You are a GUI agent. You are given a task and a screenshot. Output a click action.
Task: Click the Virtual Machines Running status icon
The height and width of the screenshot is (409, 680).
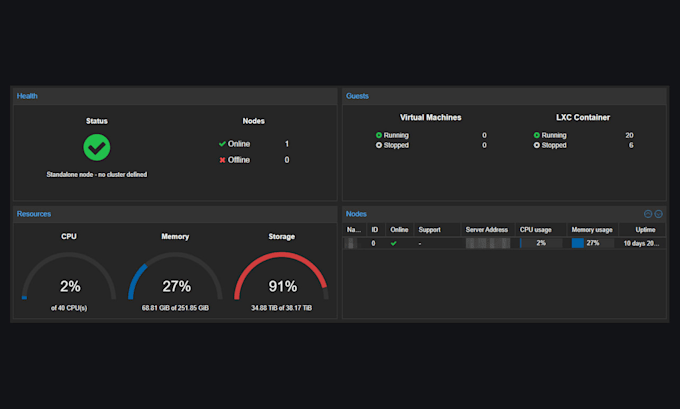(379, 135)
